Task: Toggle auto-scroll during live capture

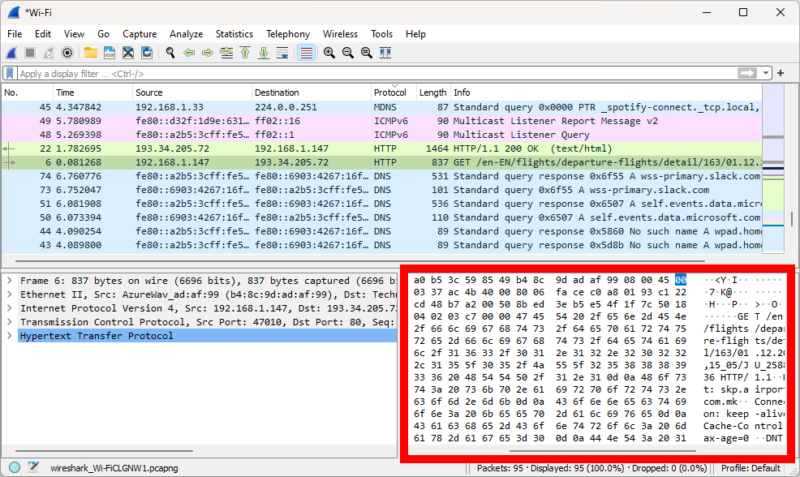Action: [282, 53]
